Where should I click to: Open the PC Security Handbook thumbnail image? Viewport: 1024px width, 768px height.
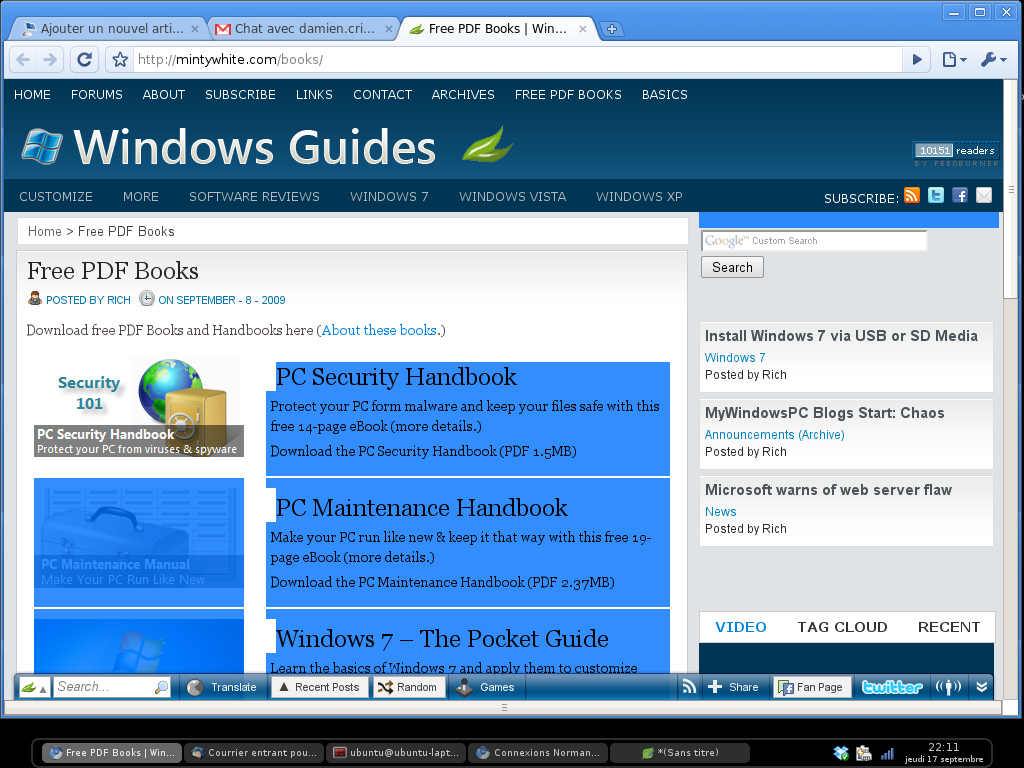(x=138, y=408)
